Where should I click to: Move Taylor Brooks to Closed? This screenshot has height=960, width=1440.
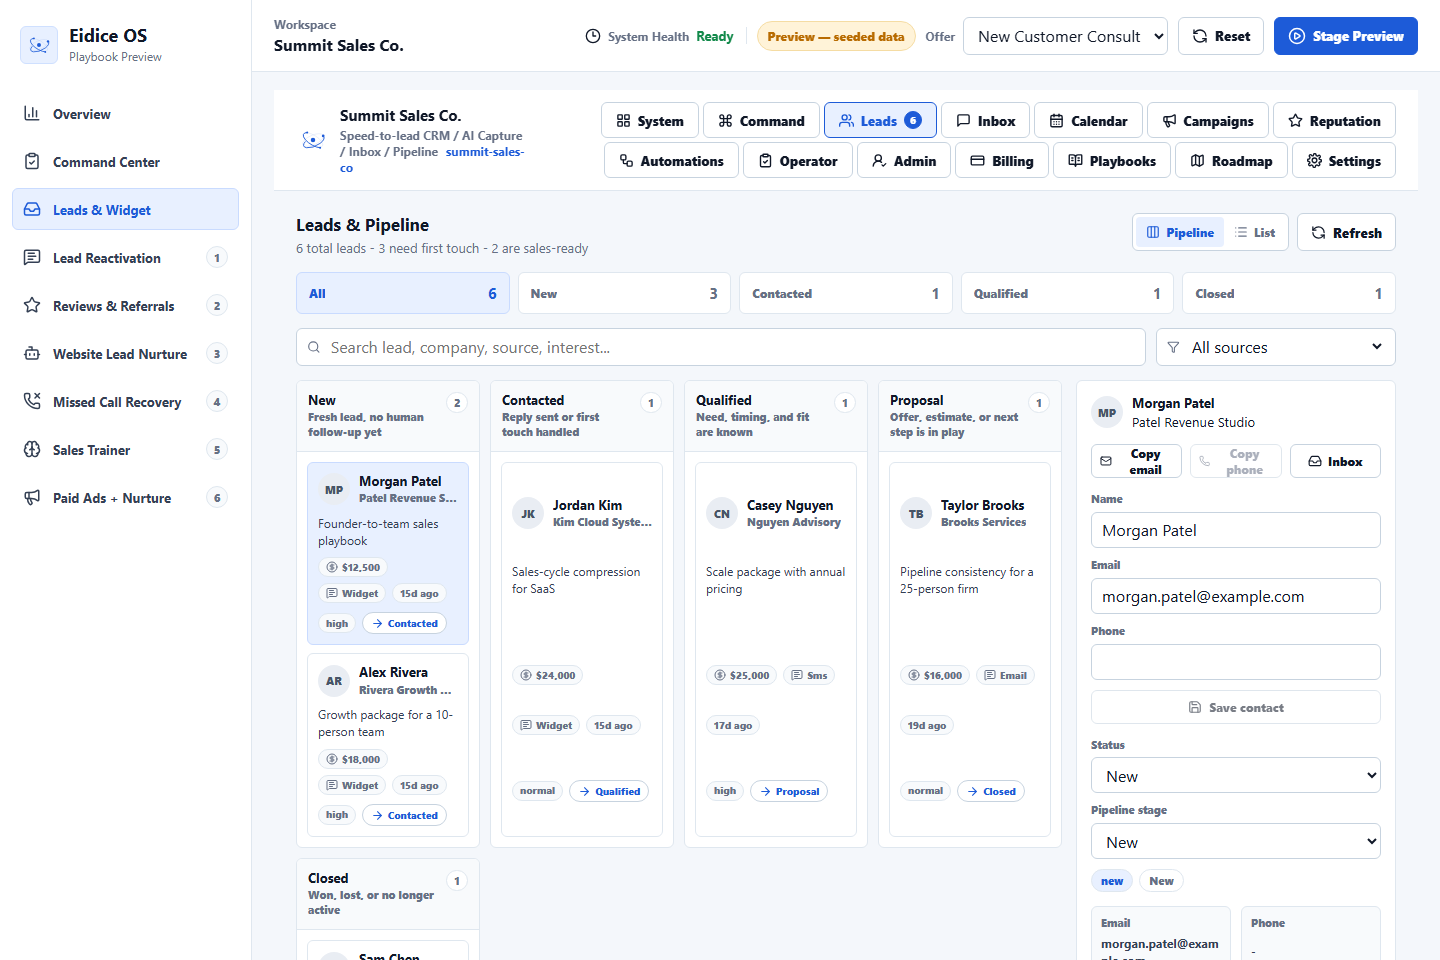[x=991, y=791]
